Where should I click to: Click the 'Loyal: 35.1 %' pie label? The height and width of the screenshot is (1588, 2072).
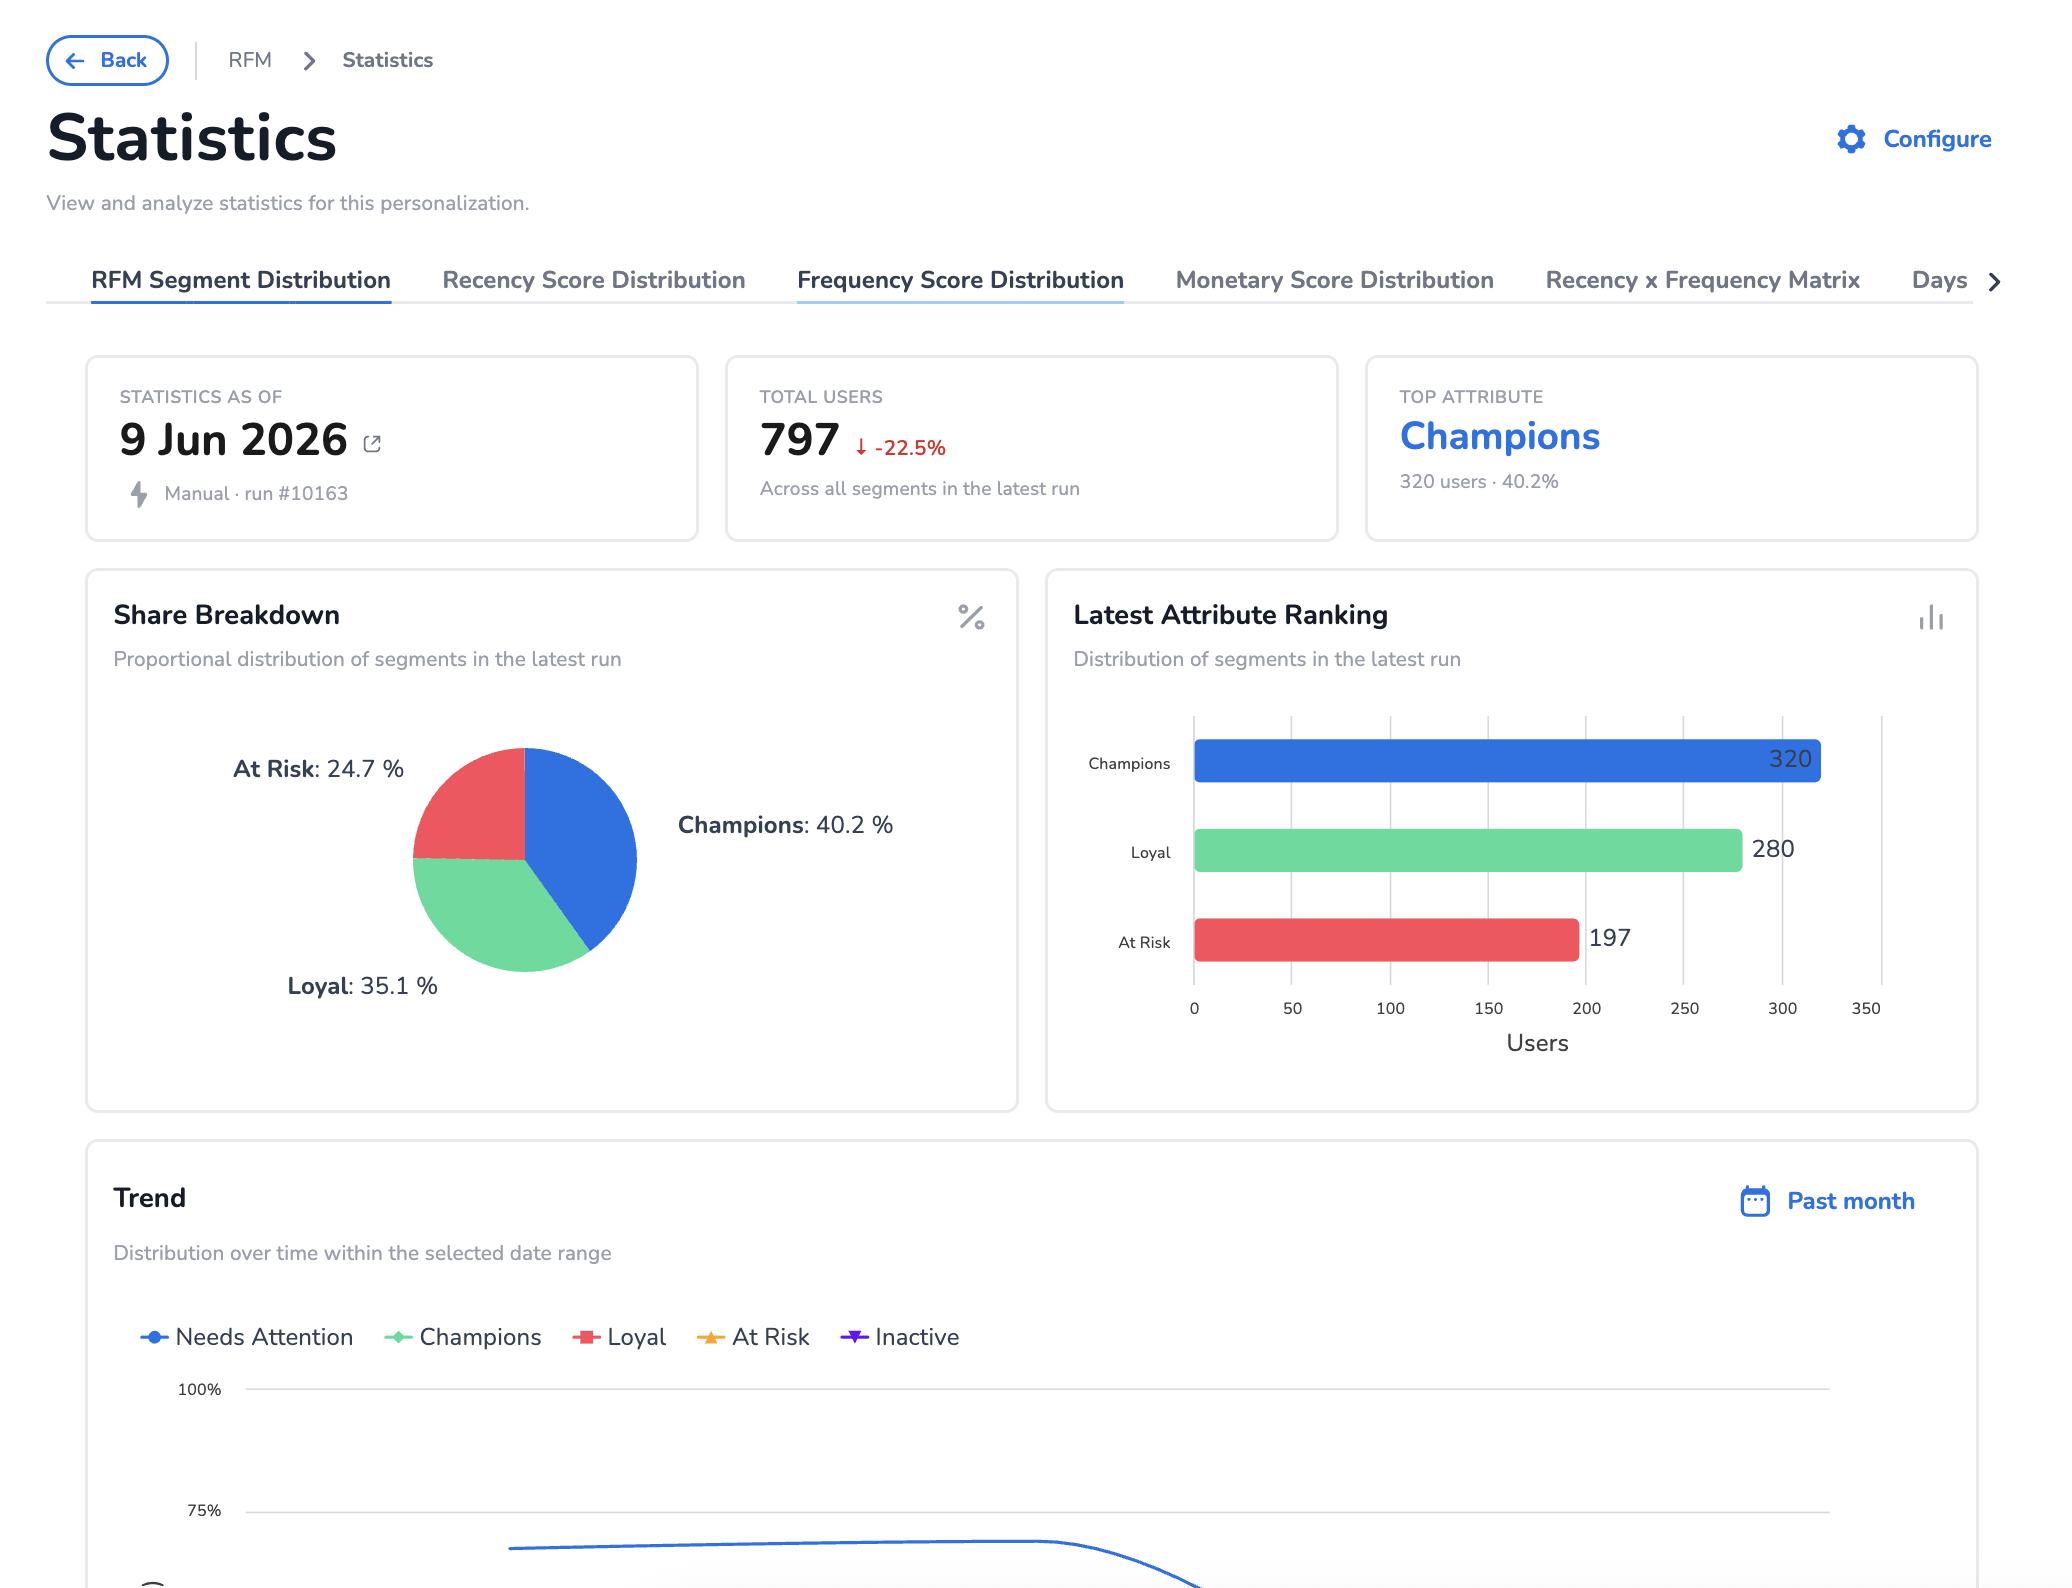click(x=362, y=986)
